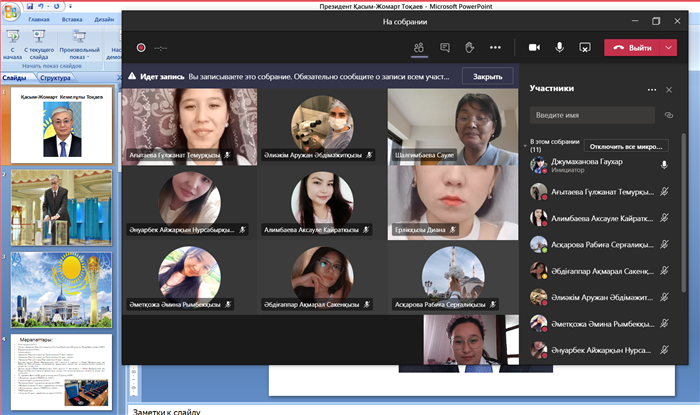The image size is (700, 415).
Task: Click the raise hand icon
Action: point(469,47)
